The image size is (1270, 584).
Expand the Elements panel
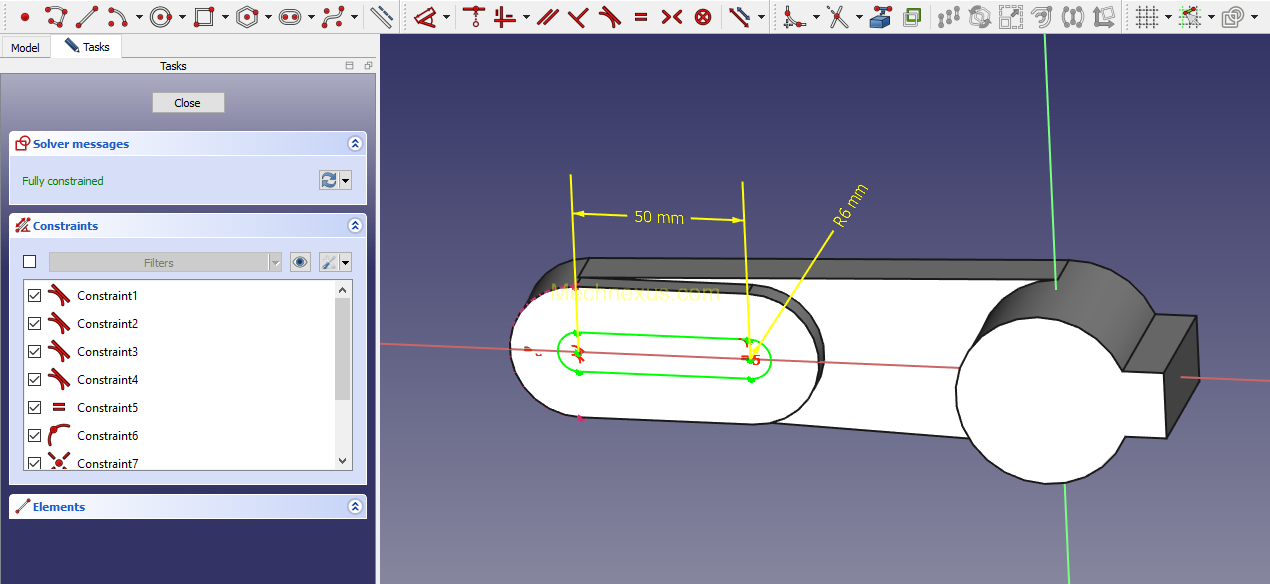pyautogui.click(x=355, y=507)
